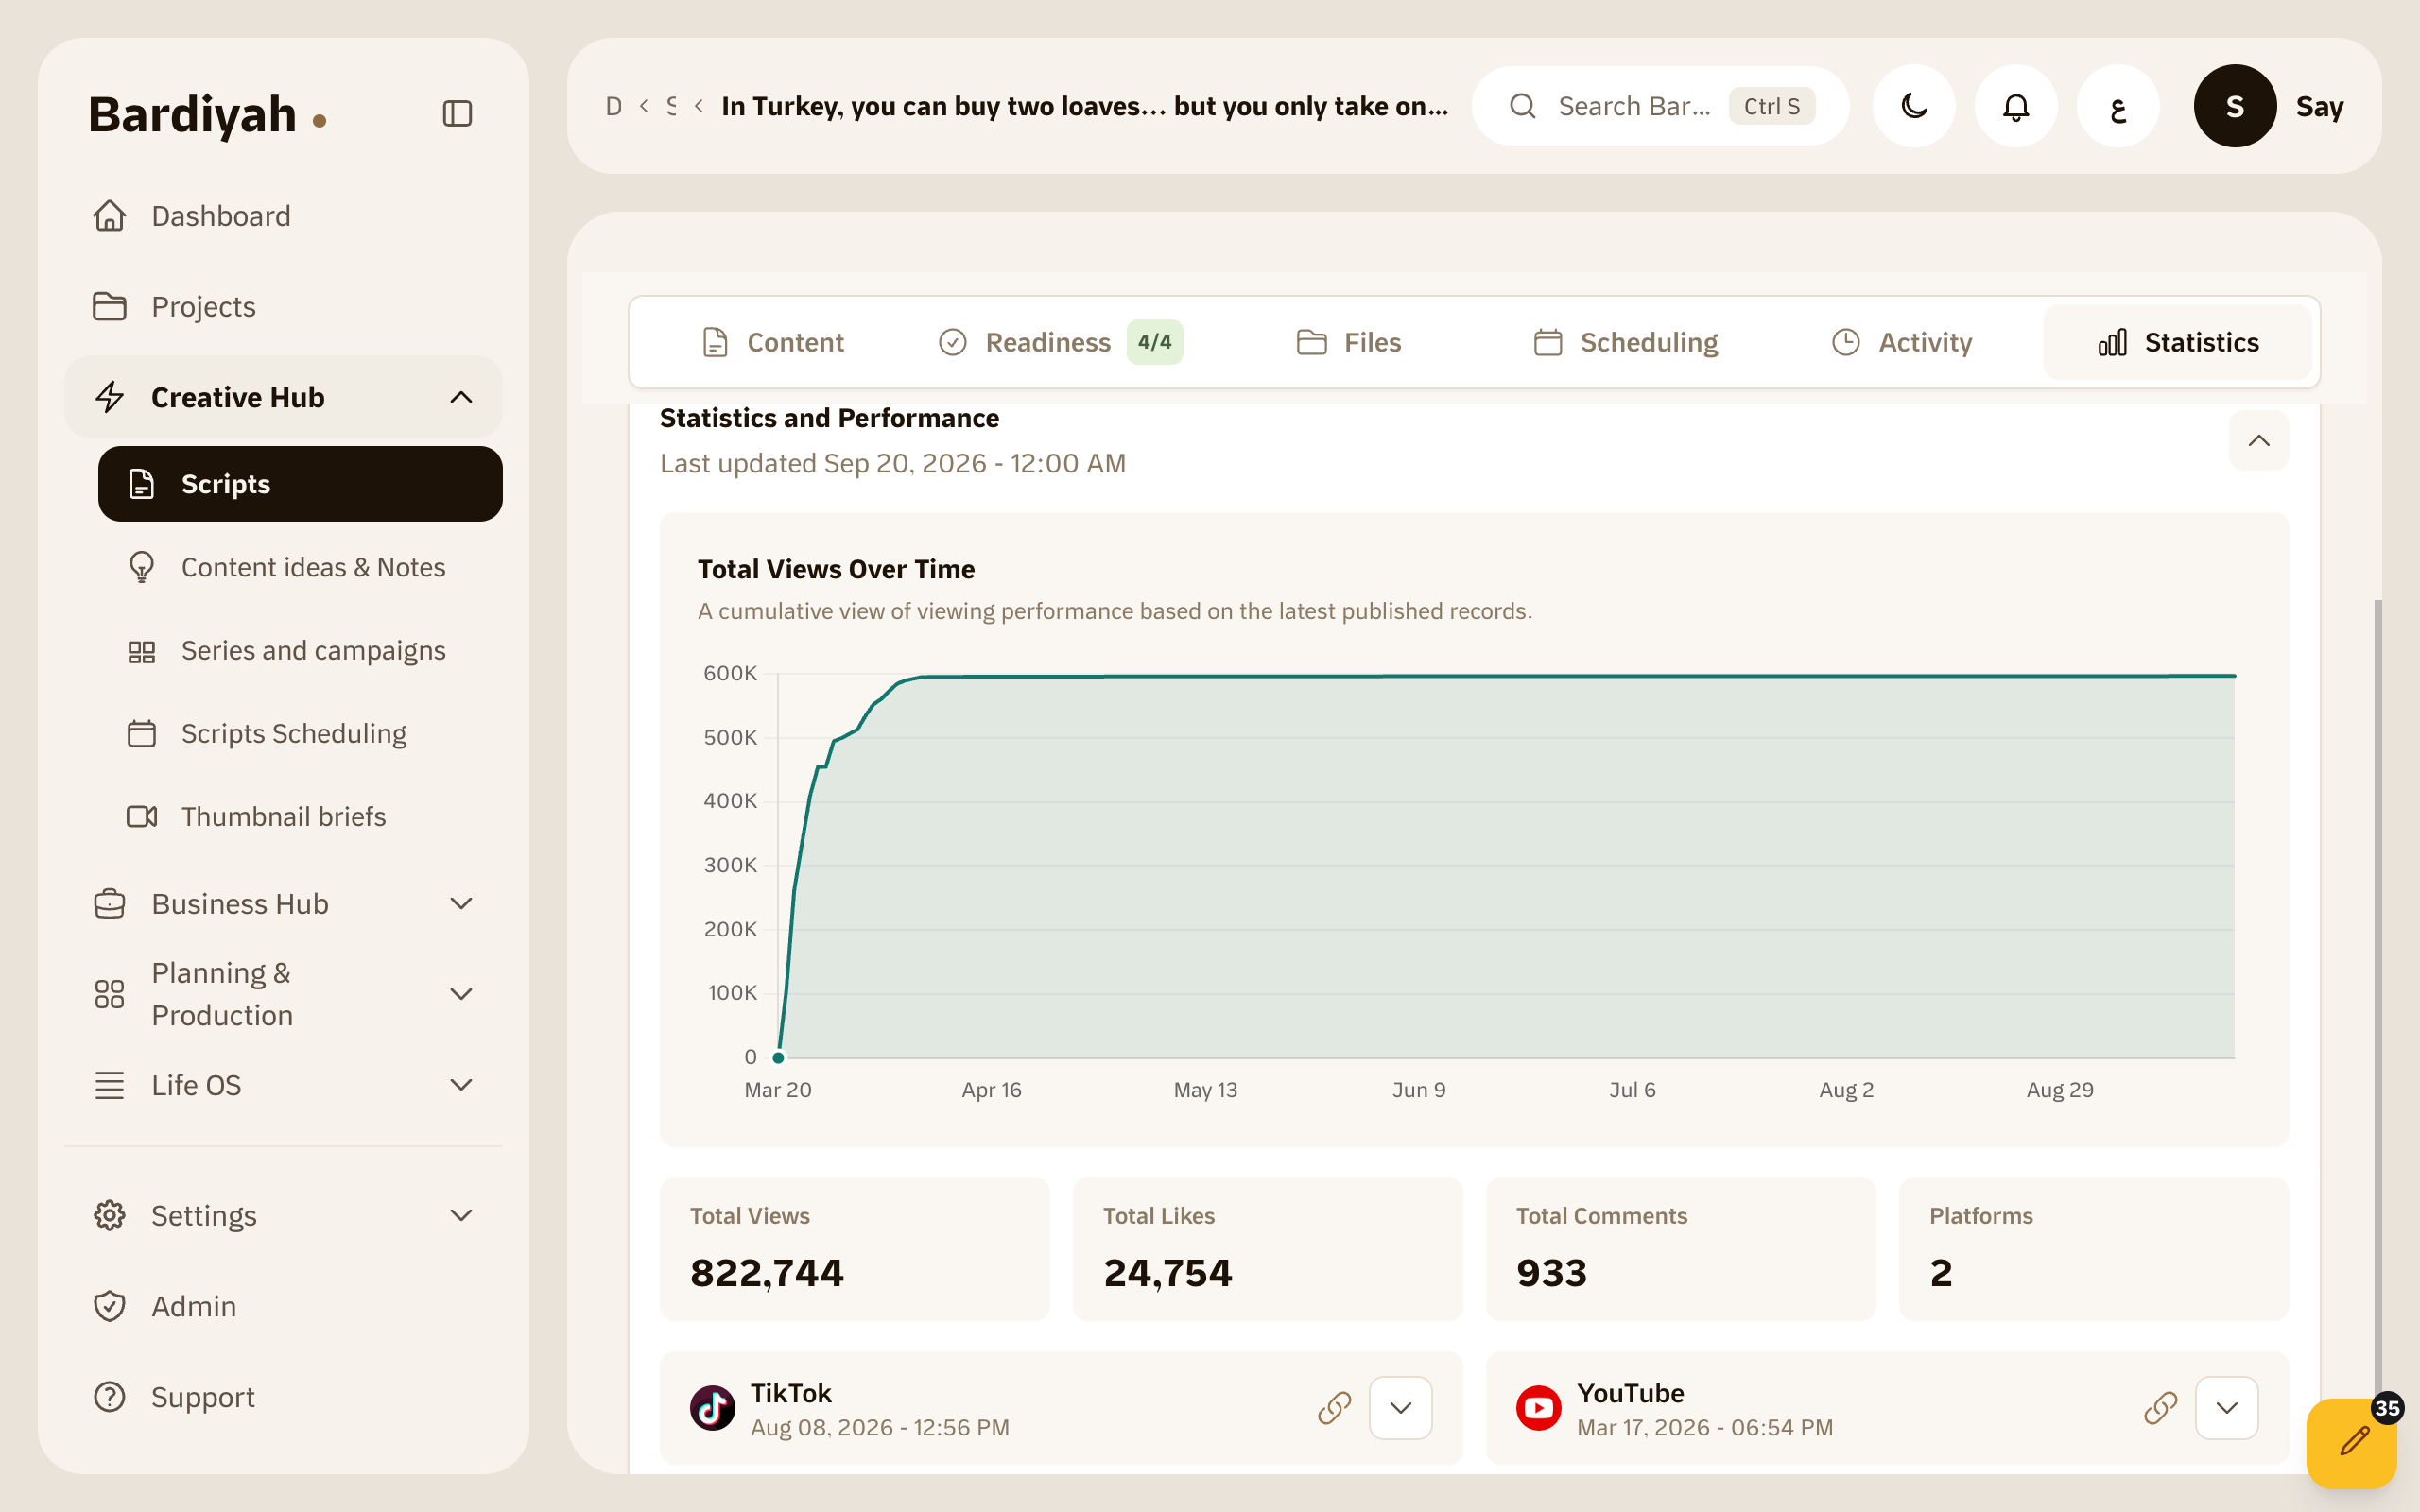This screenshot has height=1512, width=2420.
Task: Open Series and campaigns
Action: coord(300,650)
